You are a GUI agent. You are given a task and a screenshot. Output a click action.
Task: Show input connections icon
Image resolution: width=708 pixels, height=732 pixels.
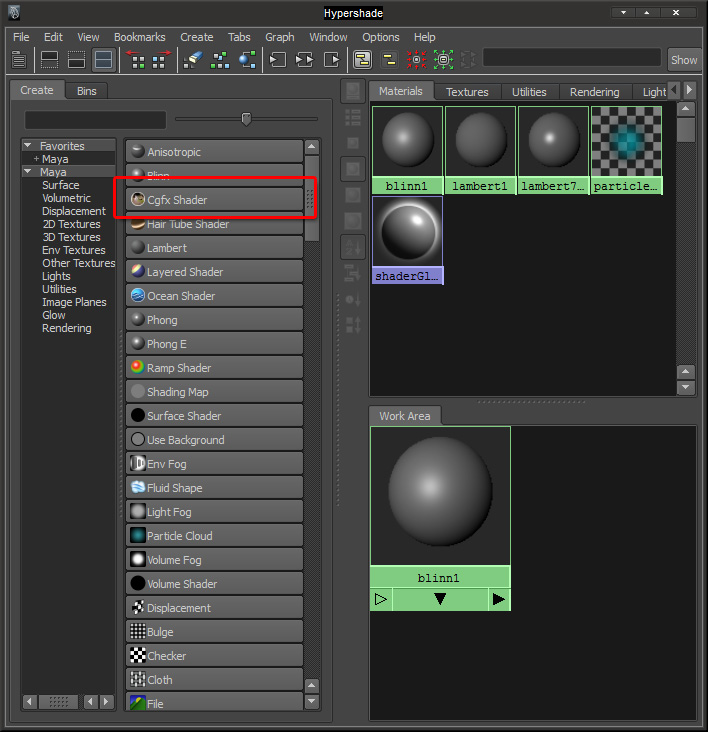(278, 60)
